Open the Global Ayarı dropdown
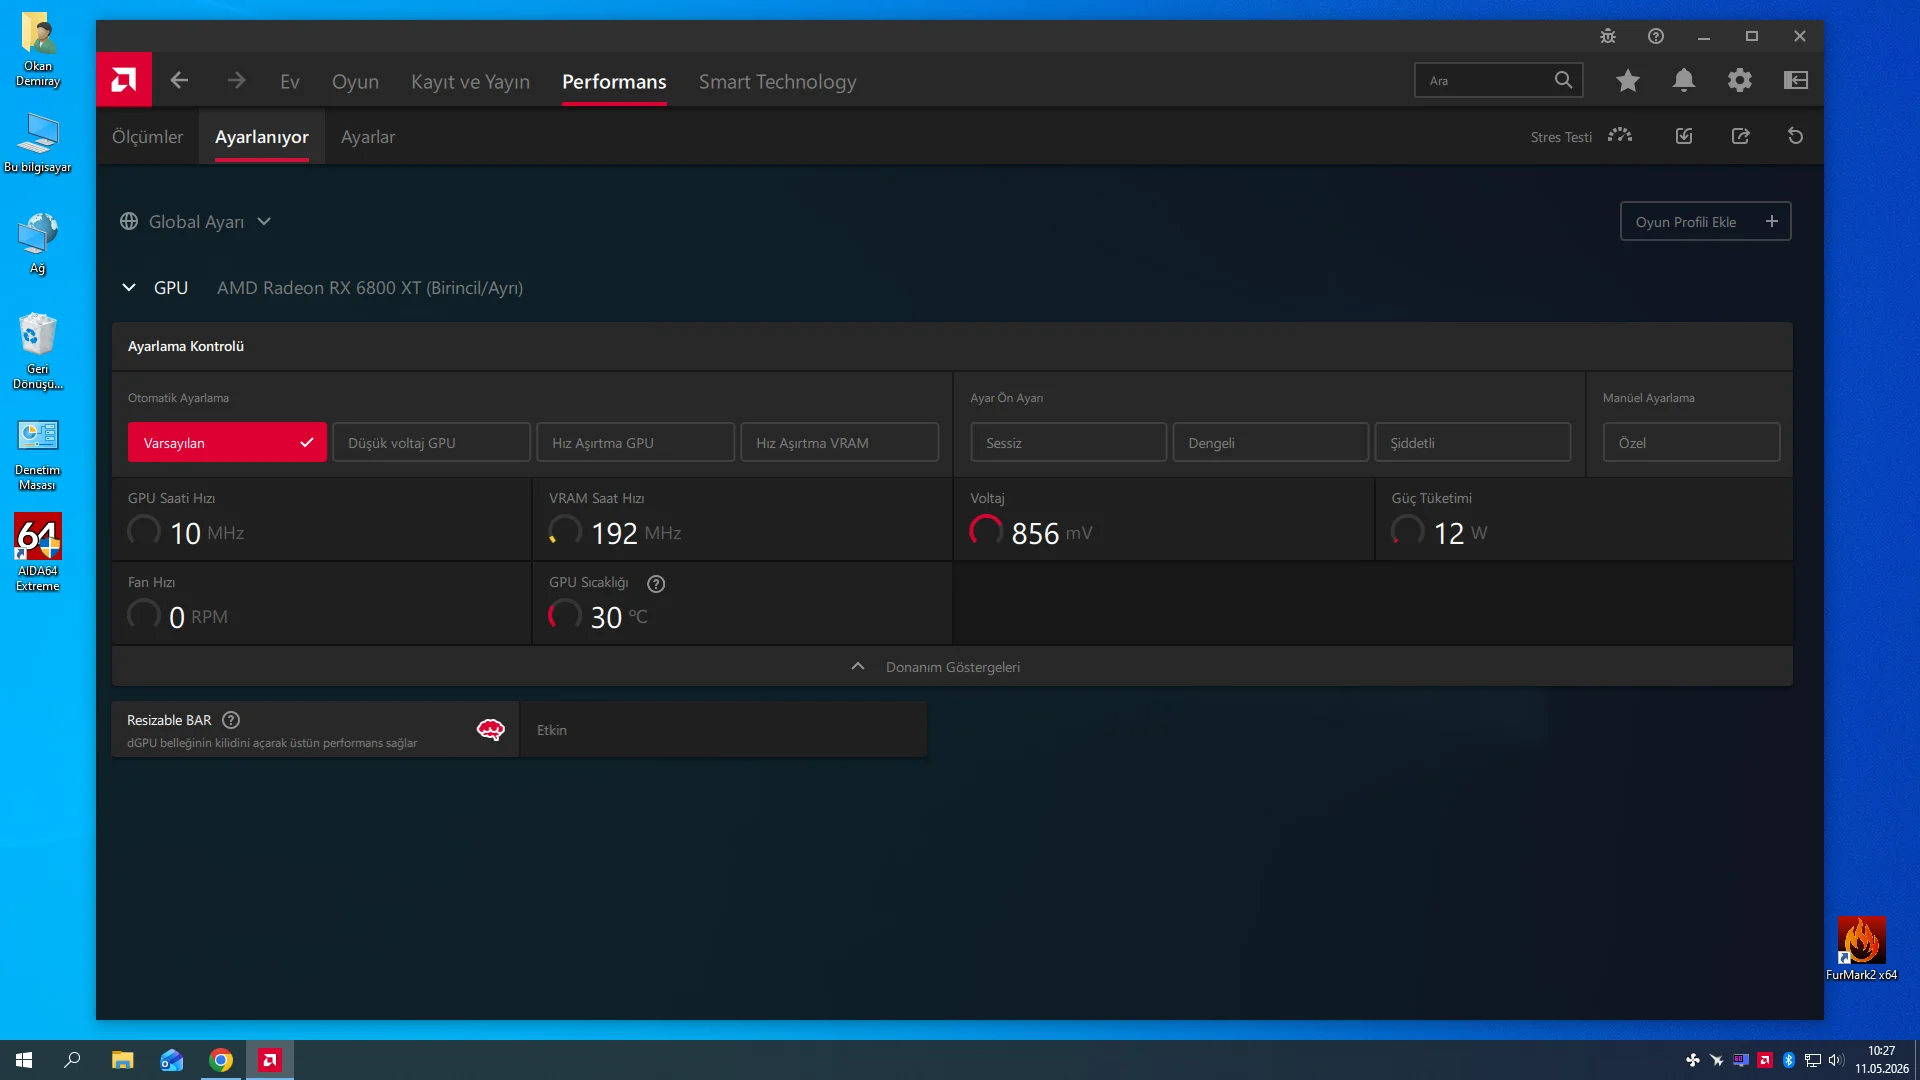This screenshot has width=1920, height=1080. (x=196, y=222)
